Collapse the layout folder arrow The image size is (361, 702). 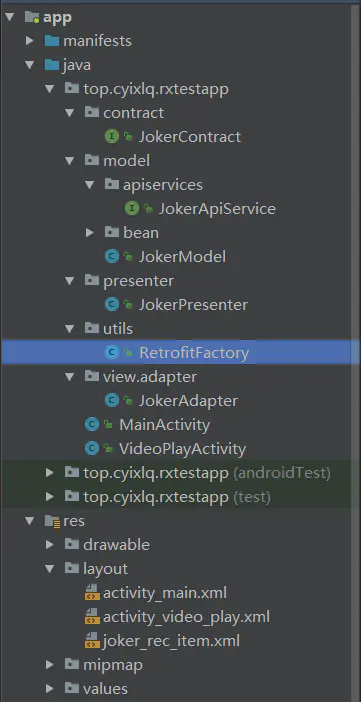click(x=50, y=569)
